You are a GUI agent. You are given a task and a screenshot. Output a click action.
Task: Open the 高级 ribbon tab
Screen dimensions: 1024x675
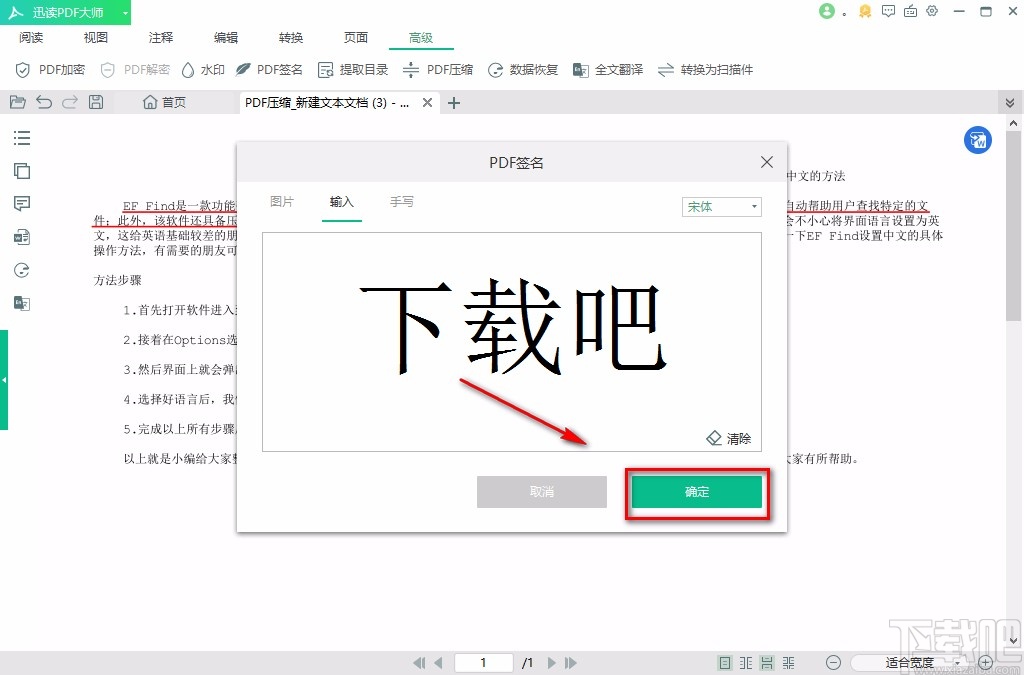click(x=420, y=37)
